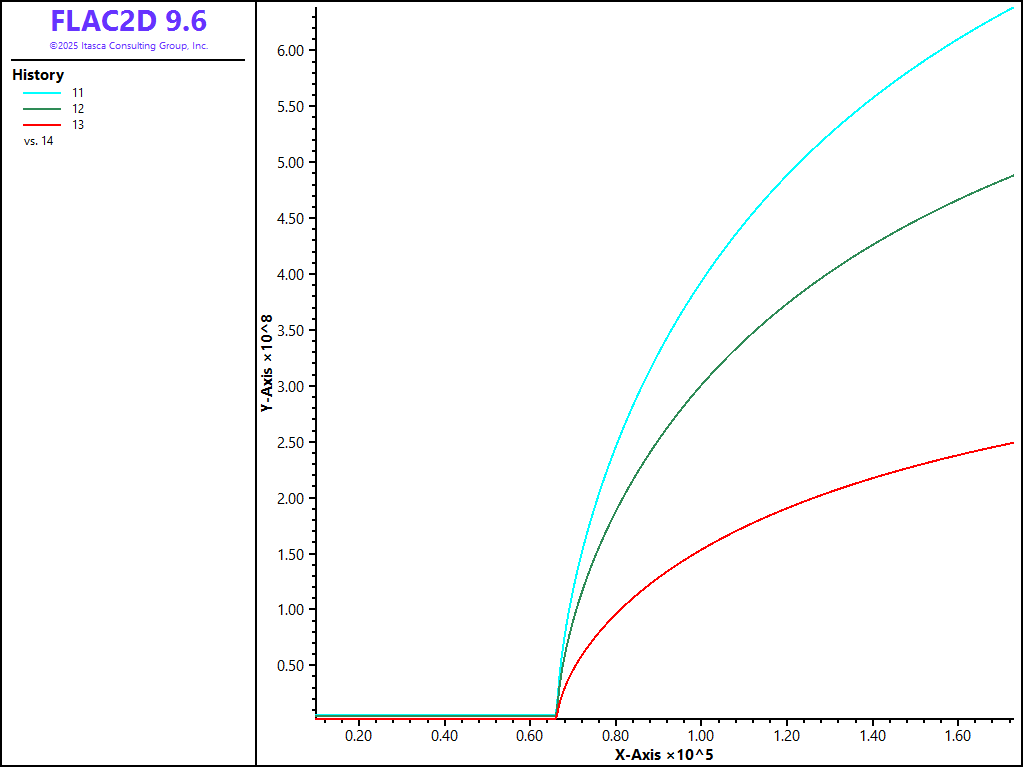
Task: Click the FLAC2D 9.6 title text
Action: click(x=128, y=21)
